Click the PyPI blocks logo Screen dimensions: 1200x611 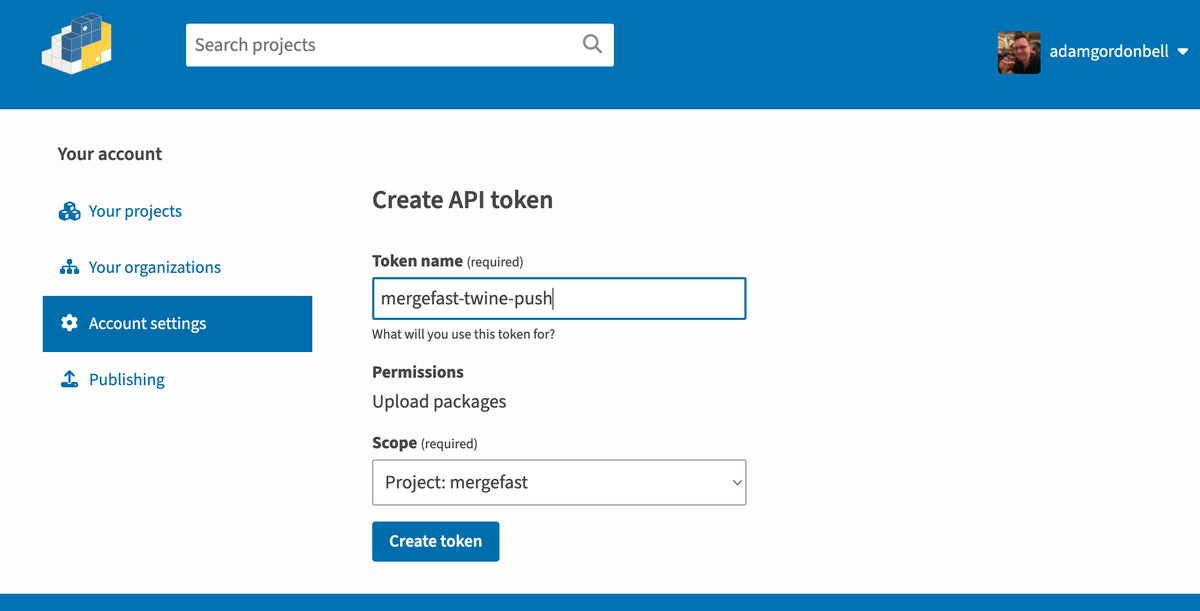pyautogui.click(x=77, y=44)
